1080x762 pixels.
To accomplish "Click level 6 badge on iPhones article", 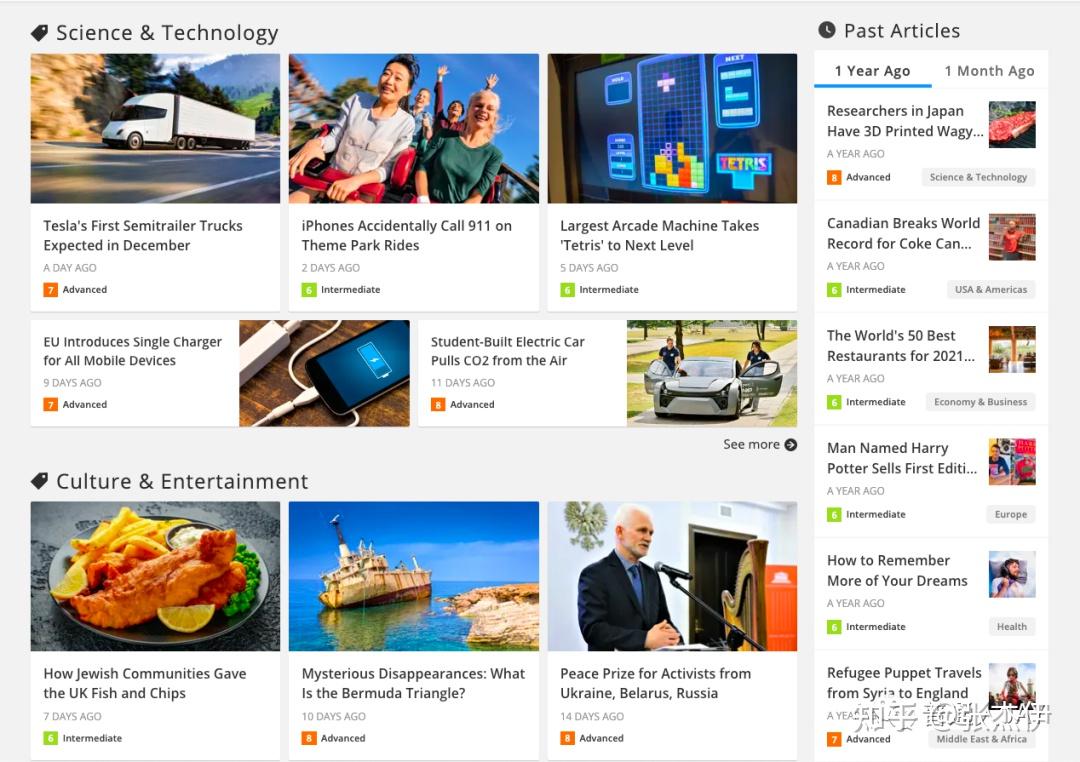I will click(x=309, y=289).
